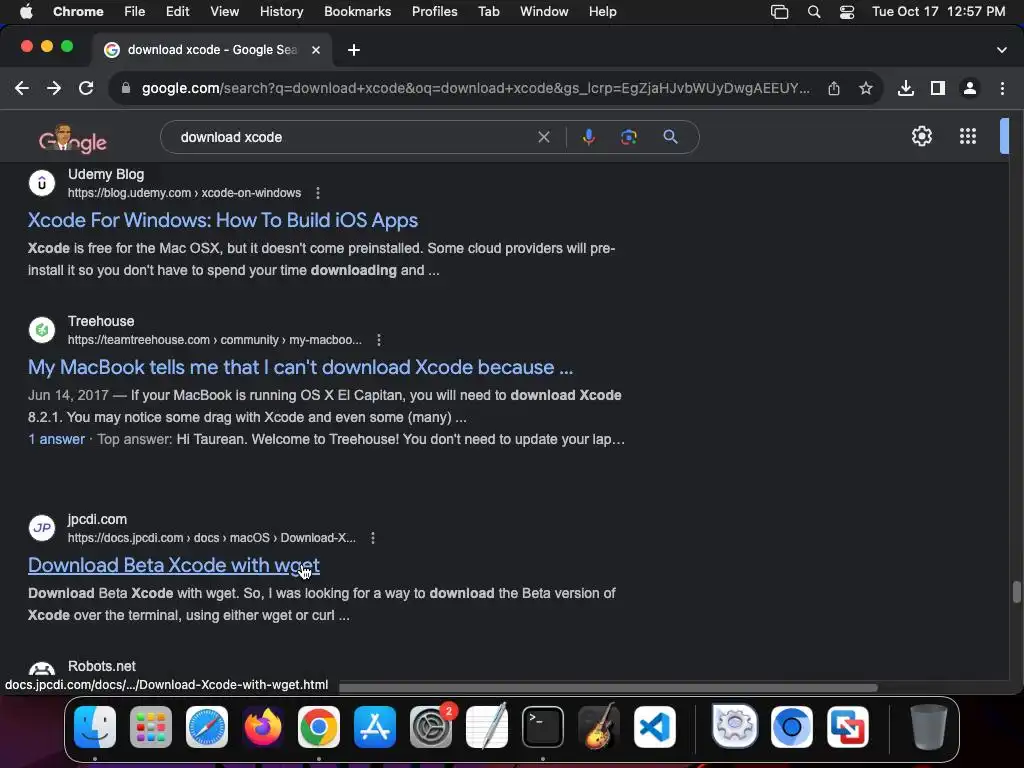1024x768 pixels.
Task: Open more options for Udemy Blog result
Action: (x=318, y=193)
